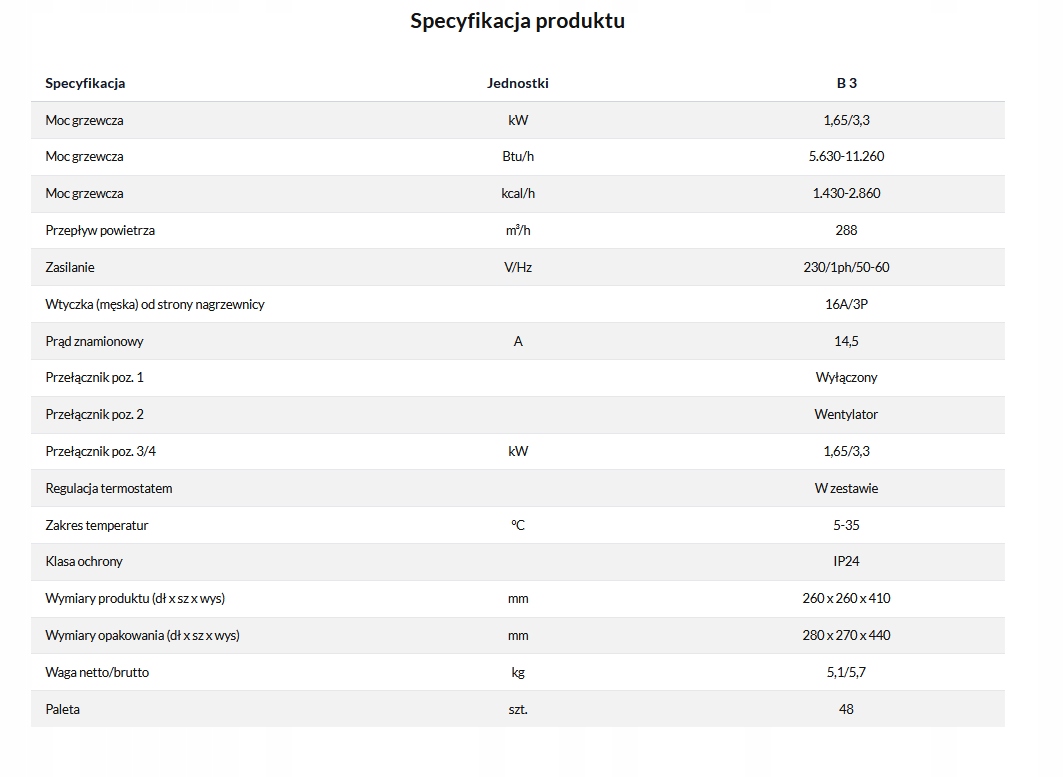The height and width of the screenshot is (777, 1064).
Task: Click the Wentylator switch position value
Action: [x=846, y=414]
